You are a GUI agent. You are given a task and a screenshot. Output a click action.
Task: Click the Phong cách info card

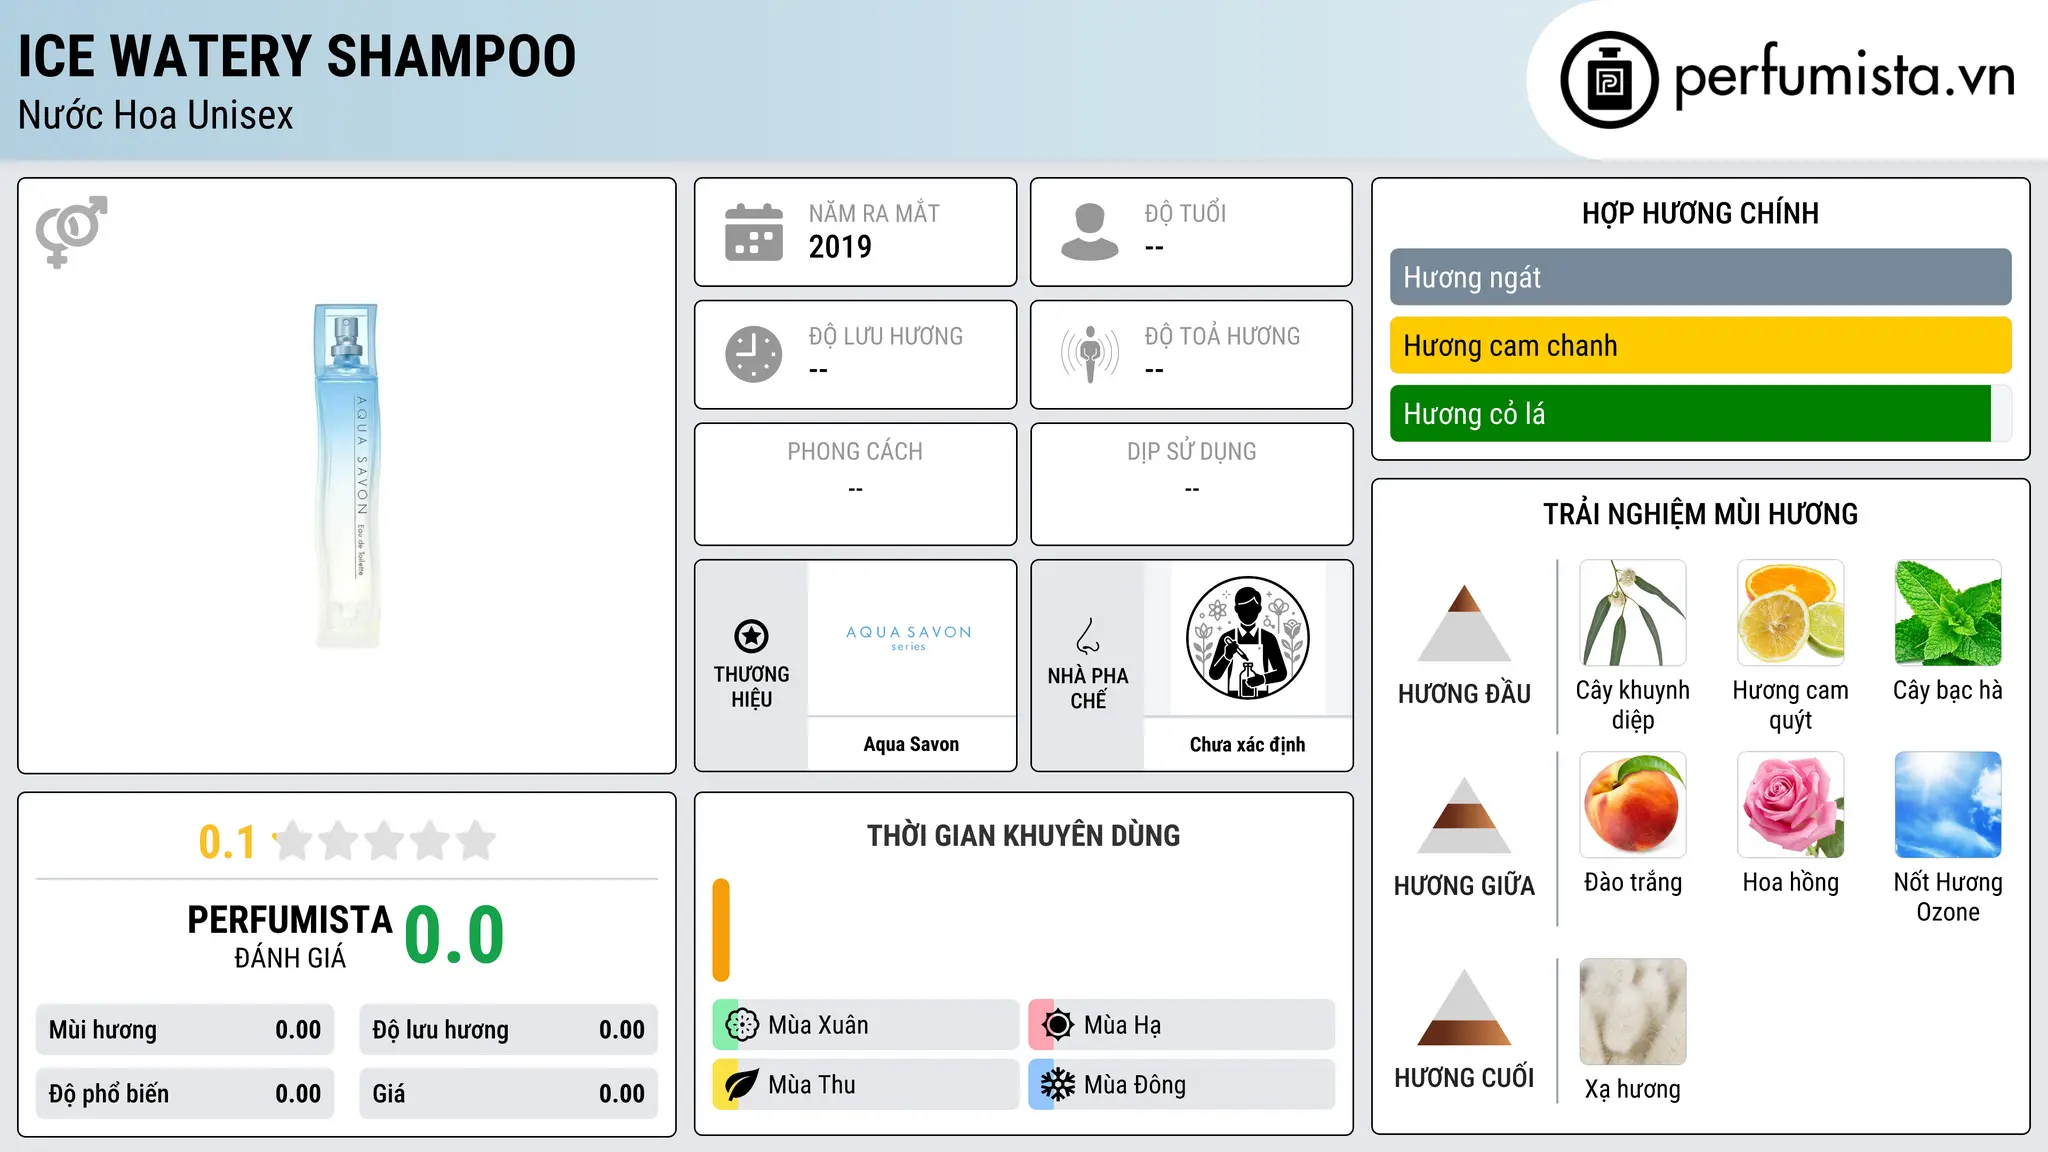(855, 484)
